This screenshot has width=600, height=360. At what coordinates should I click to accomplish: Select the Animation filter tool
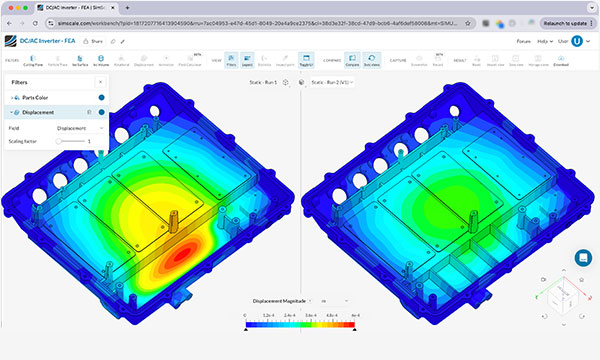166,60
